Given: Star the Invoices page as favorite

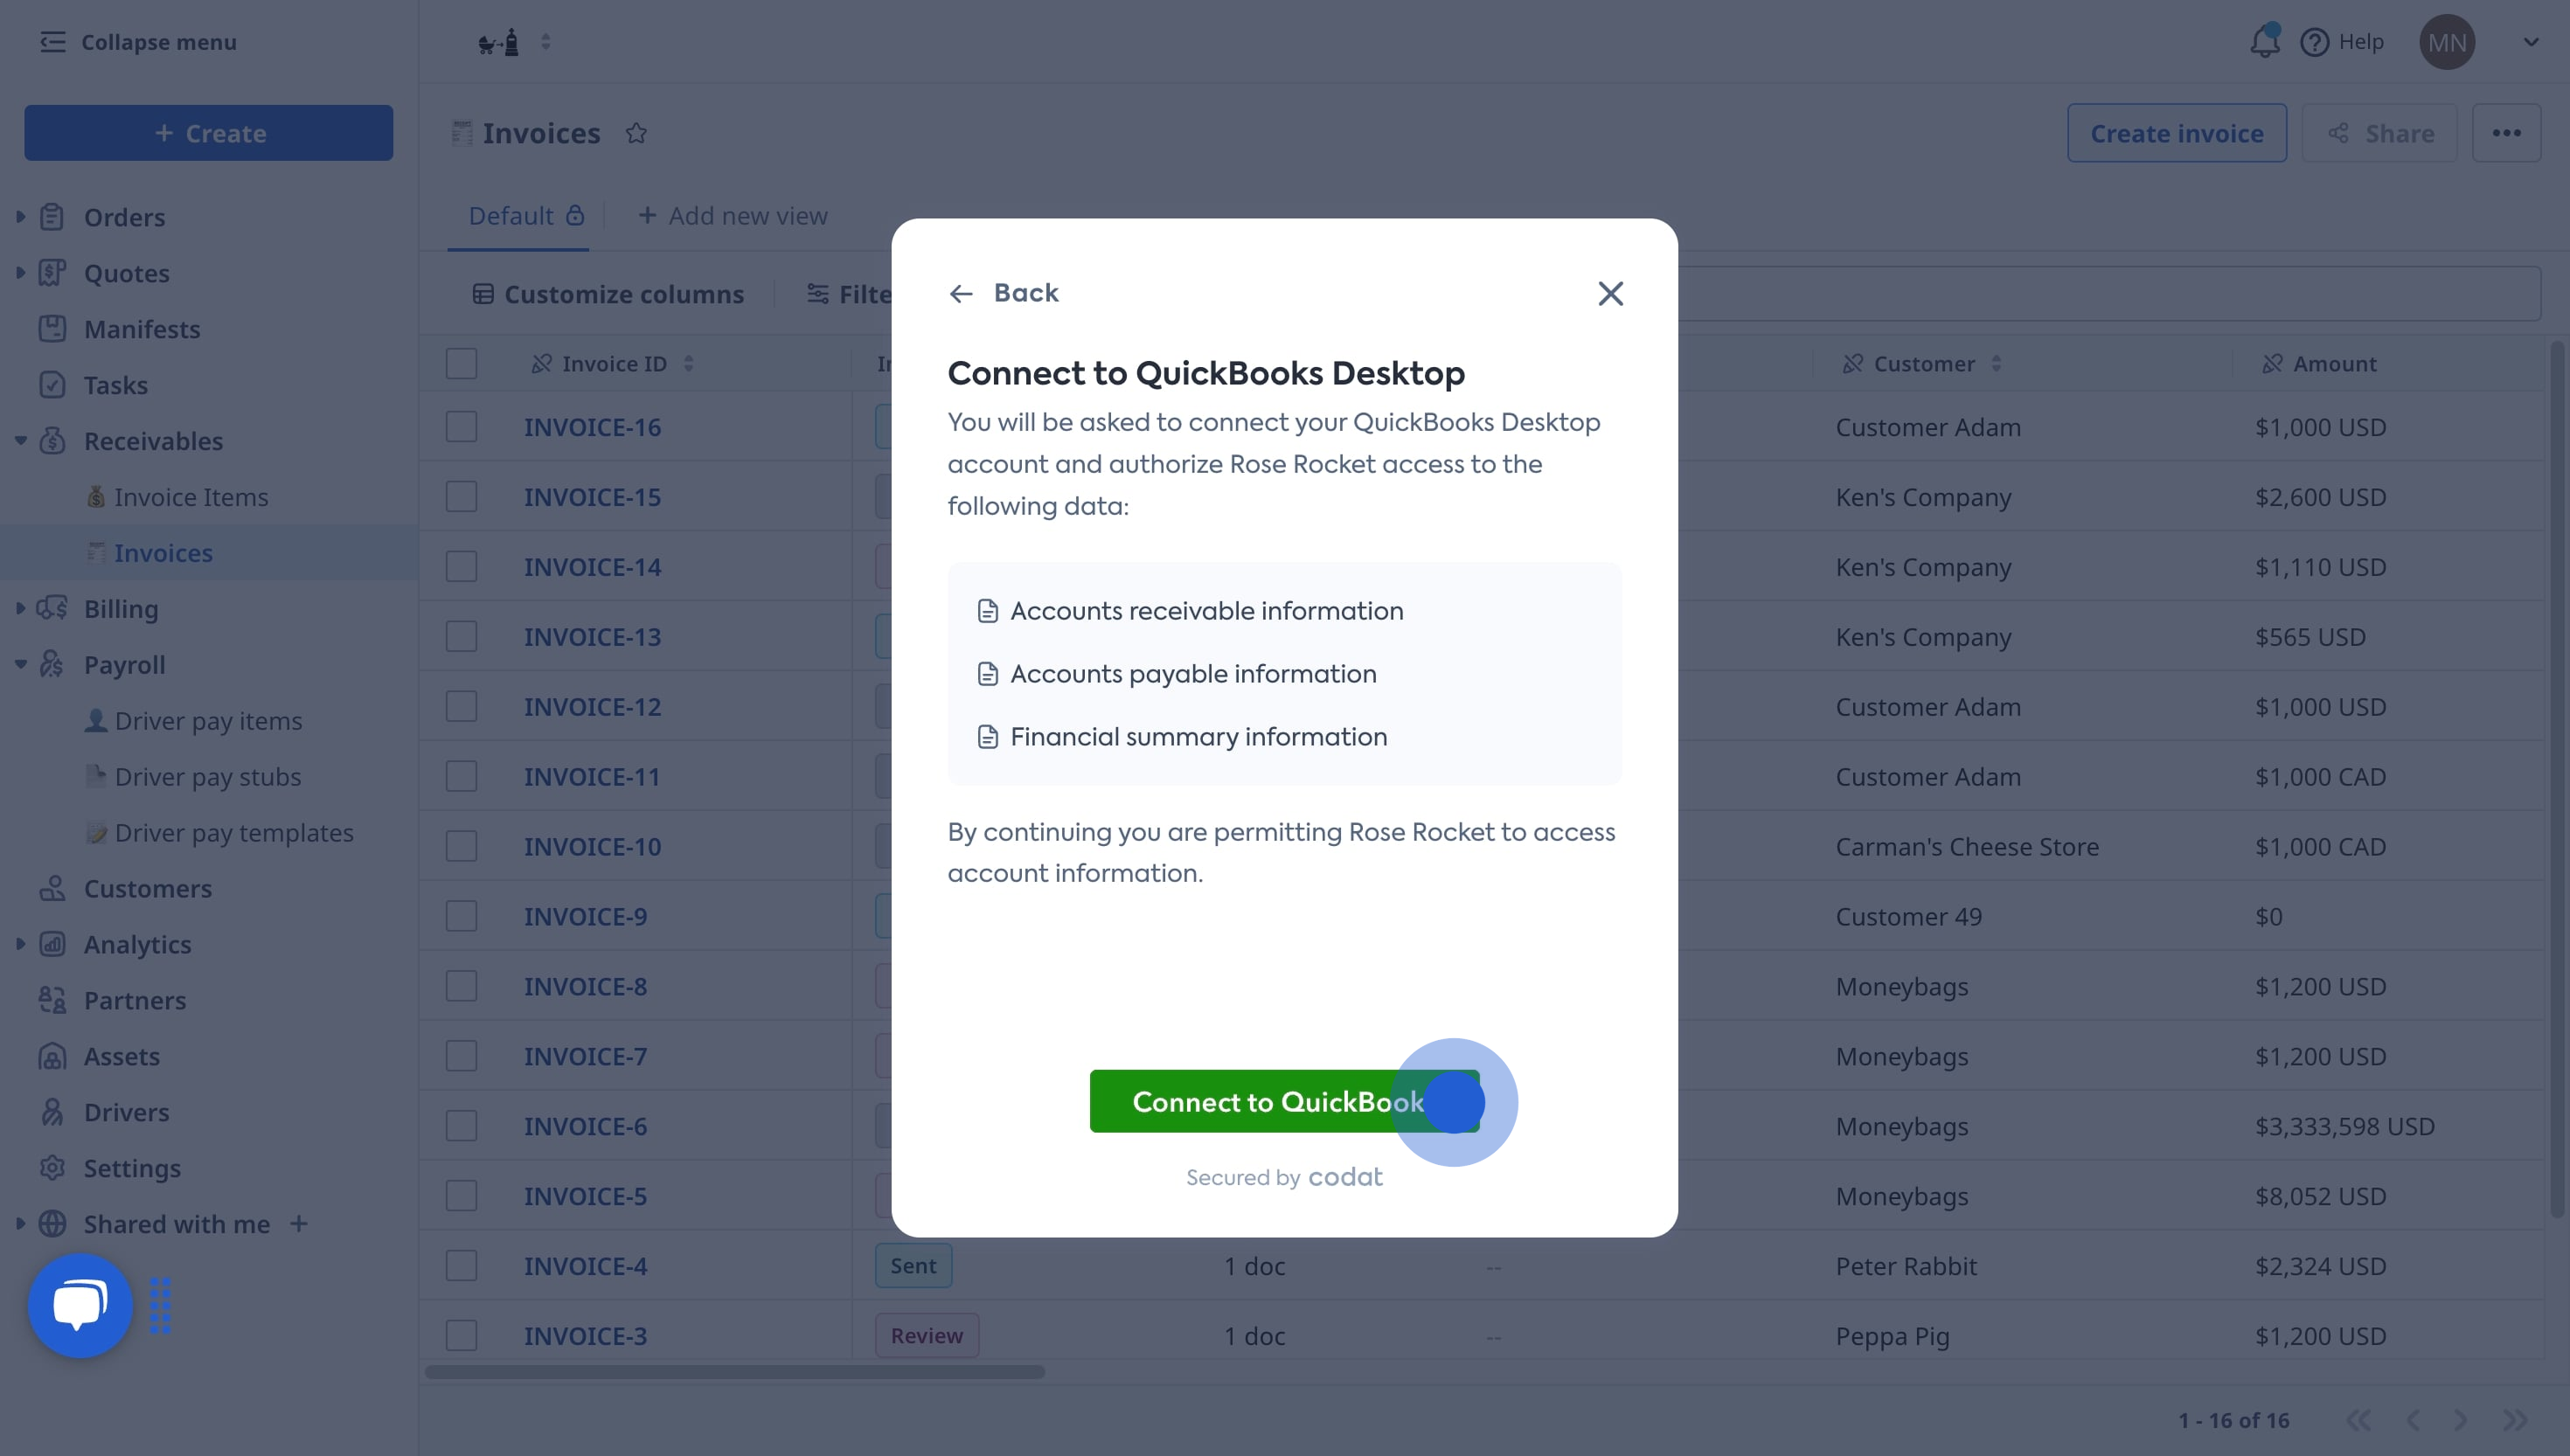Looking at the screenshot, I should (636, 133).
